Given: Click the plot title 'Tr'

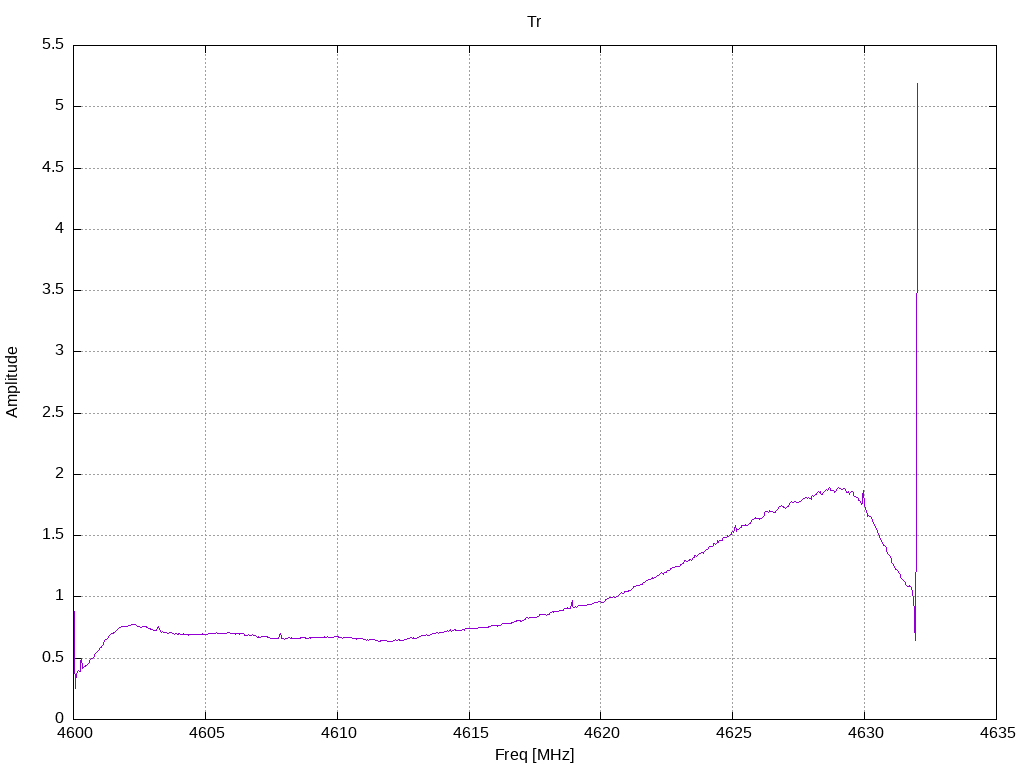Looking at the screenshot, I should (534, 22).
